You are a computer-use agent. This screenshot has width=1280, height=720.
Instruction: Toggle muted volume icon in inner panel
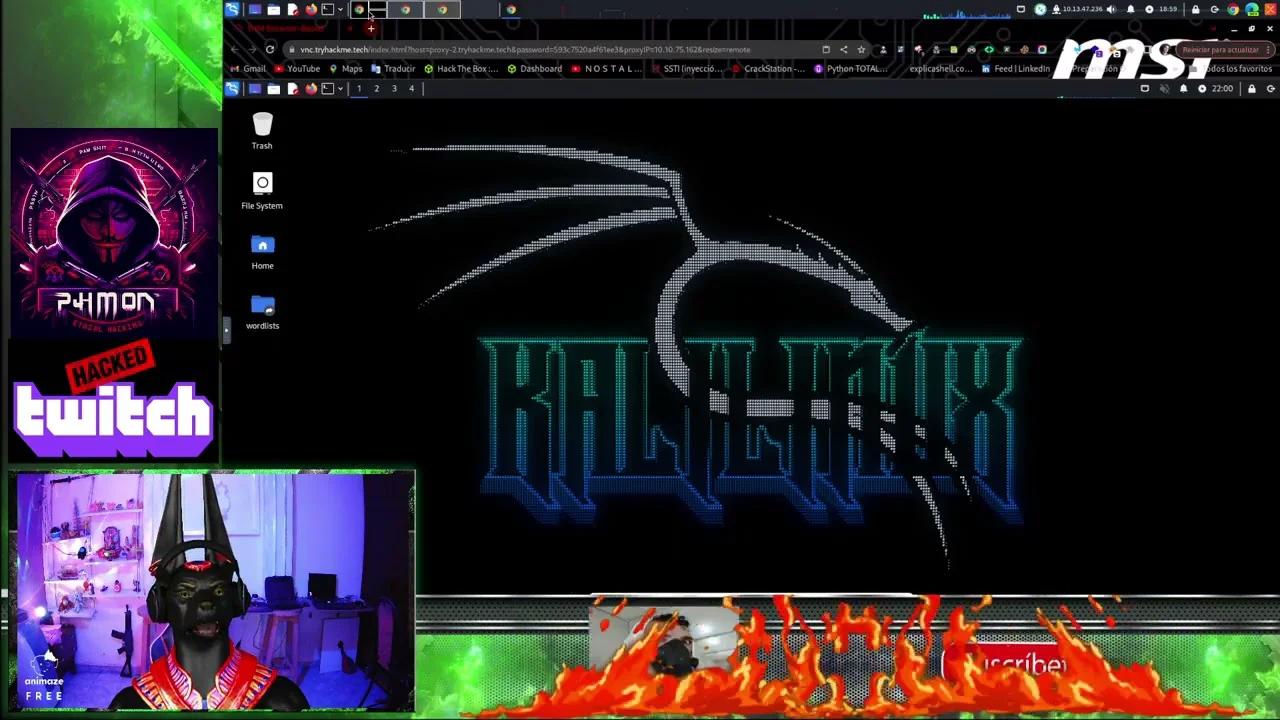click(1164, 89)
